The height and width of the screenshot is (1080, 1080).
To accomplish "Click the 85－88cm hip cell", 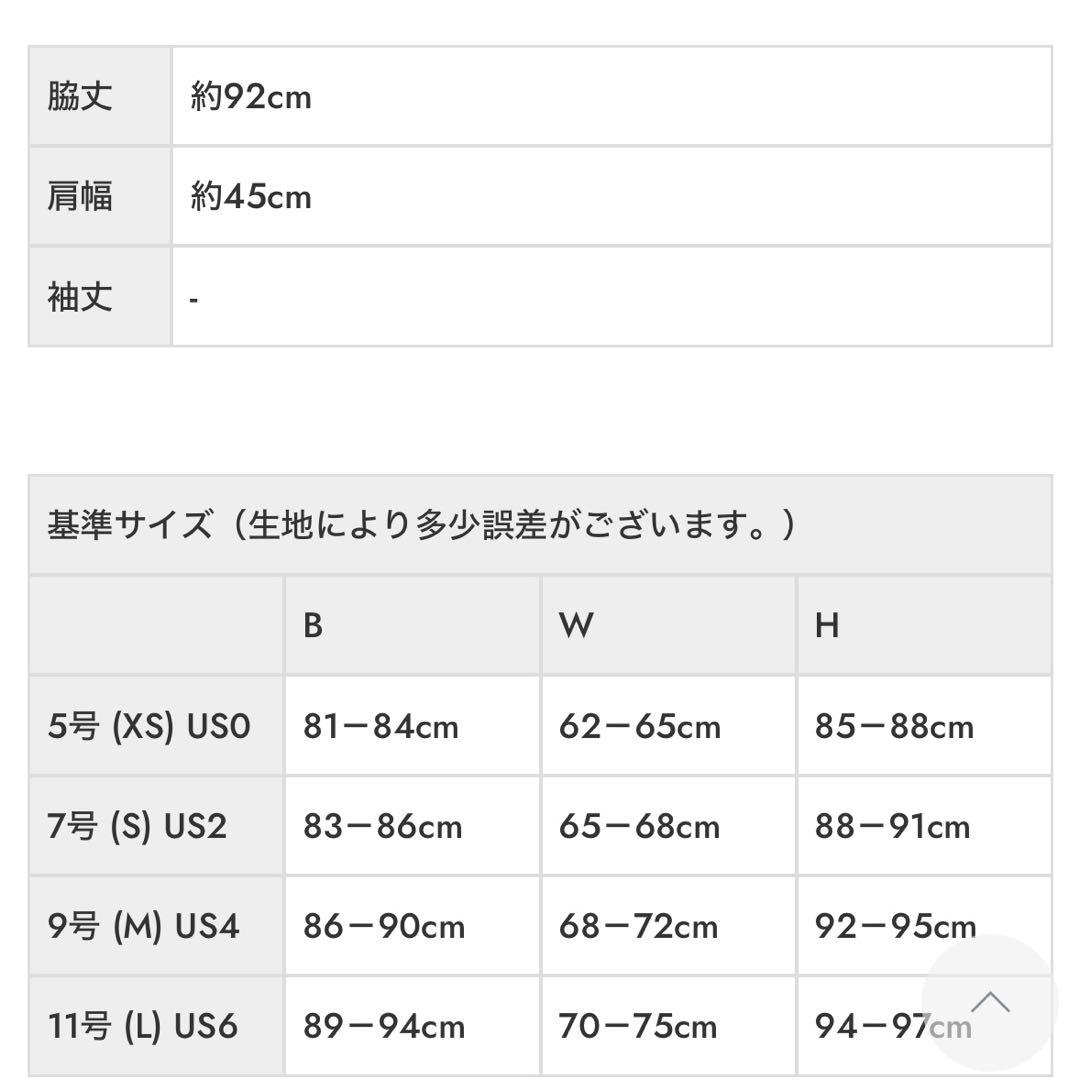I will [x=894, y=726].
